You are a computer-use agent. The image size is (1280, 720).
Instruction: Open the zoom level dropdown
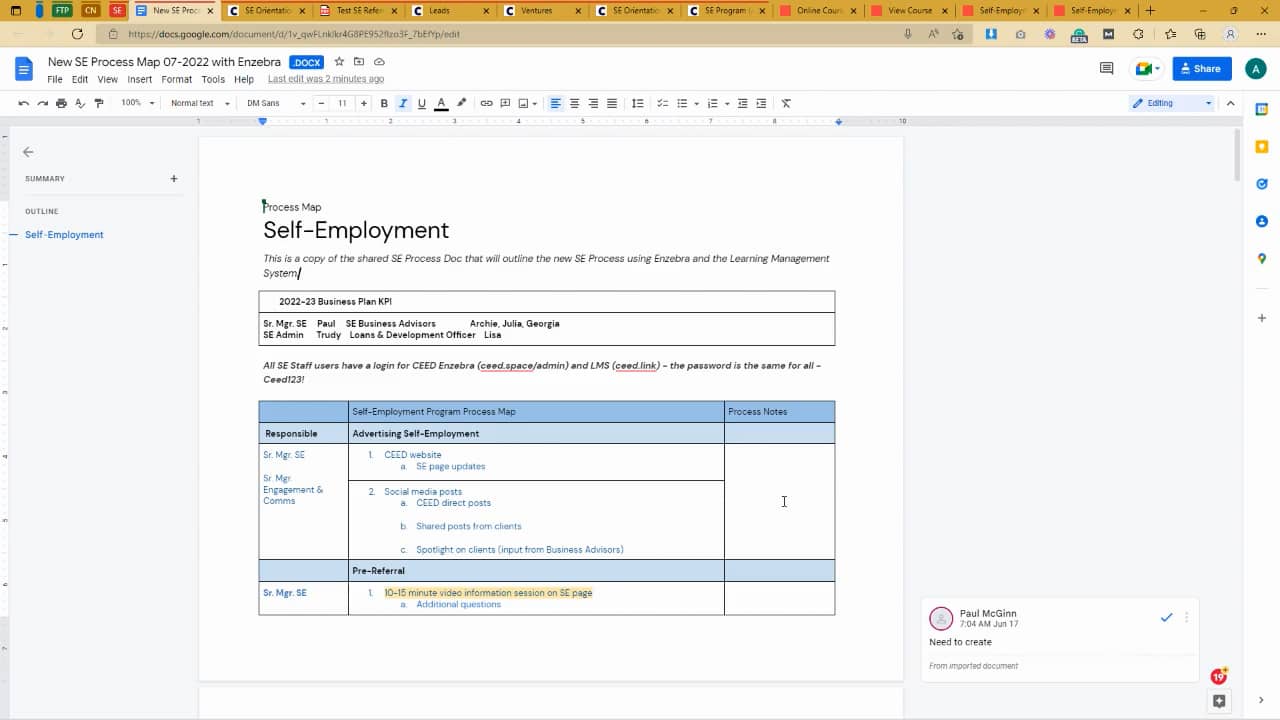138,103
